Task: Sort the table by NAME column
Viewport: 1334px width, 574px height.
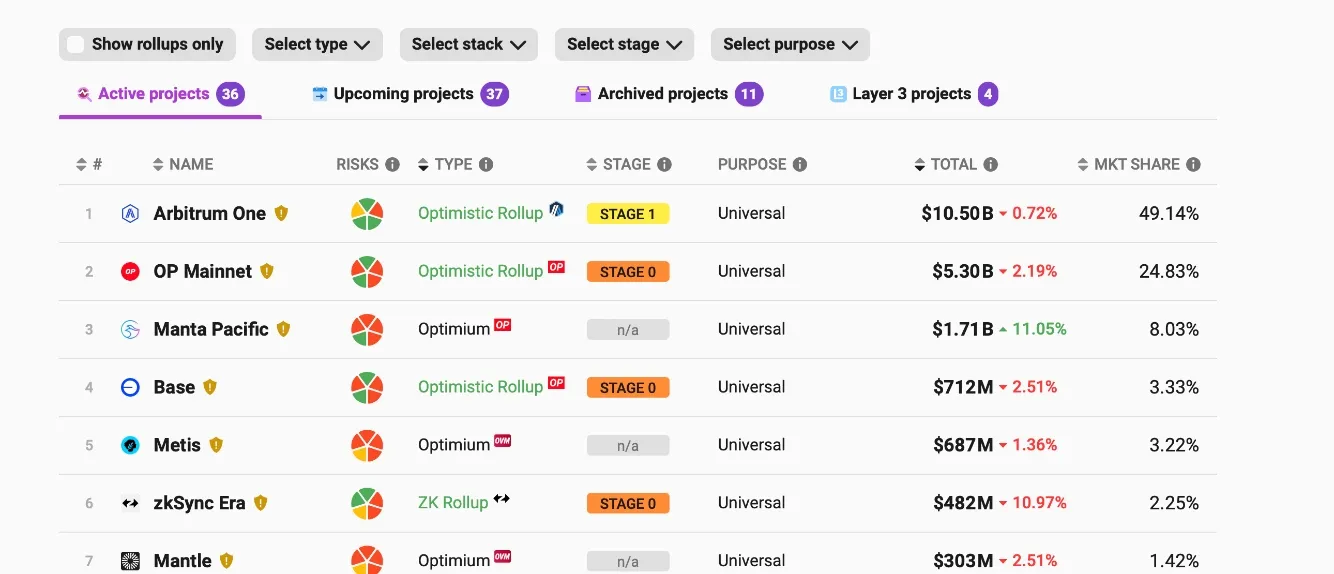Action: coord(183,165)
